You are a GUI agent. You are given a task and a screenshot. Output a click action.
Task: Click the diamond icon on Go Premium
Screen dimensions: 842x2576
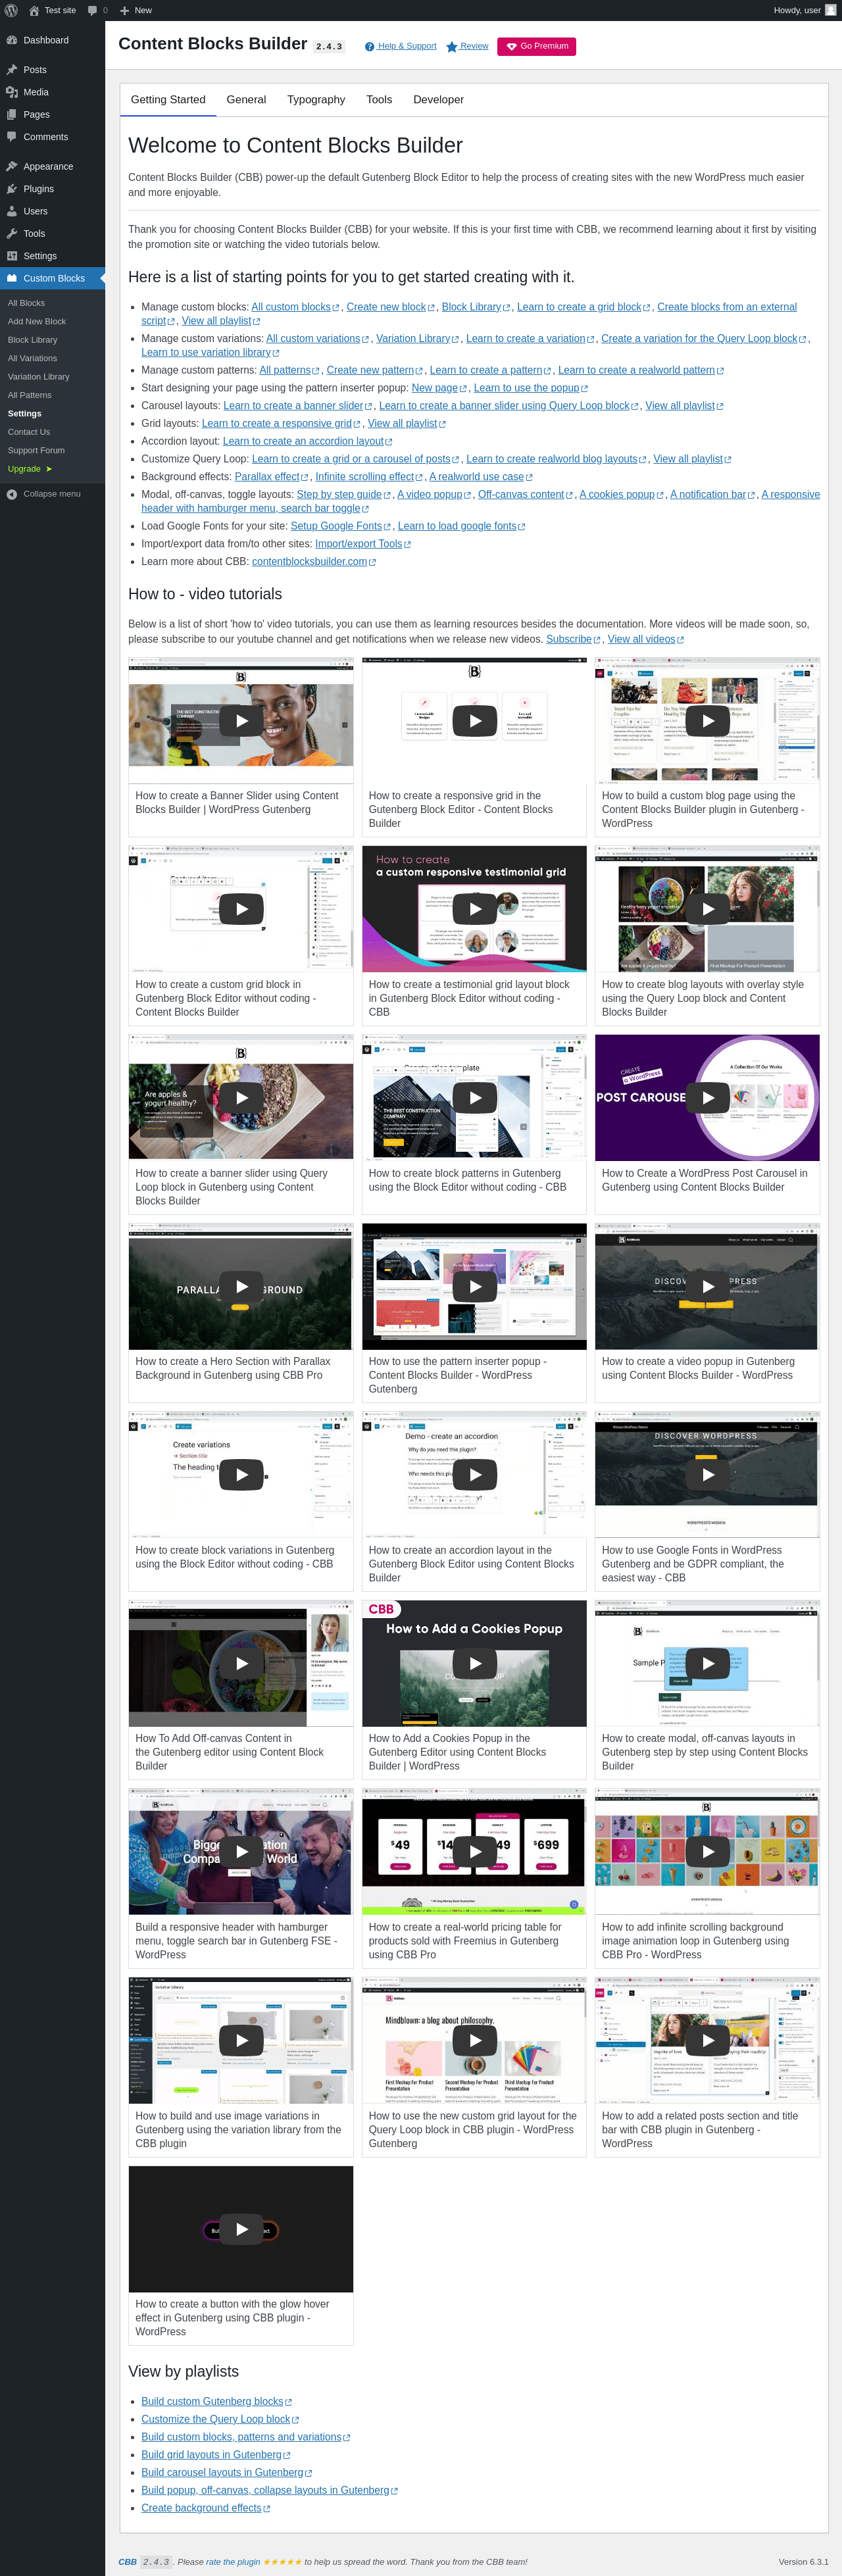click(511, 47)
